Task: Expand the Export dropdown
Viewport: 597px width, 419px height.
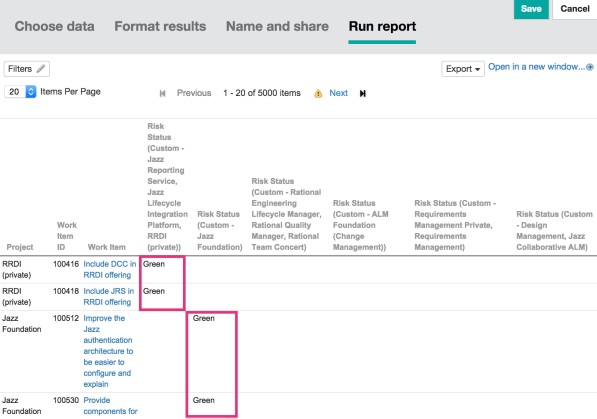Action: 463,69
